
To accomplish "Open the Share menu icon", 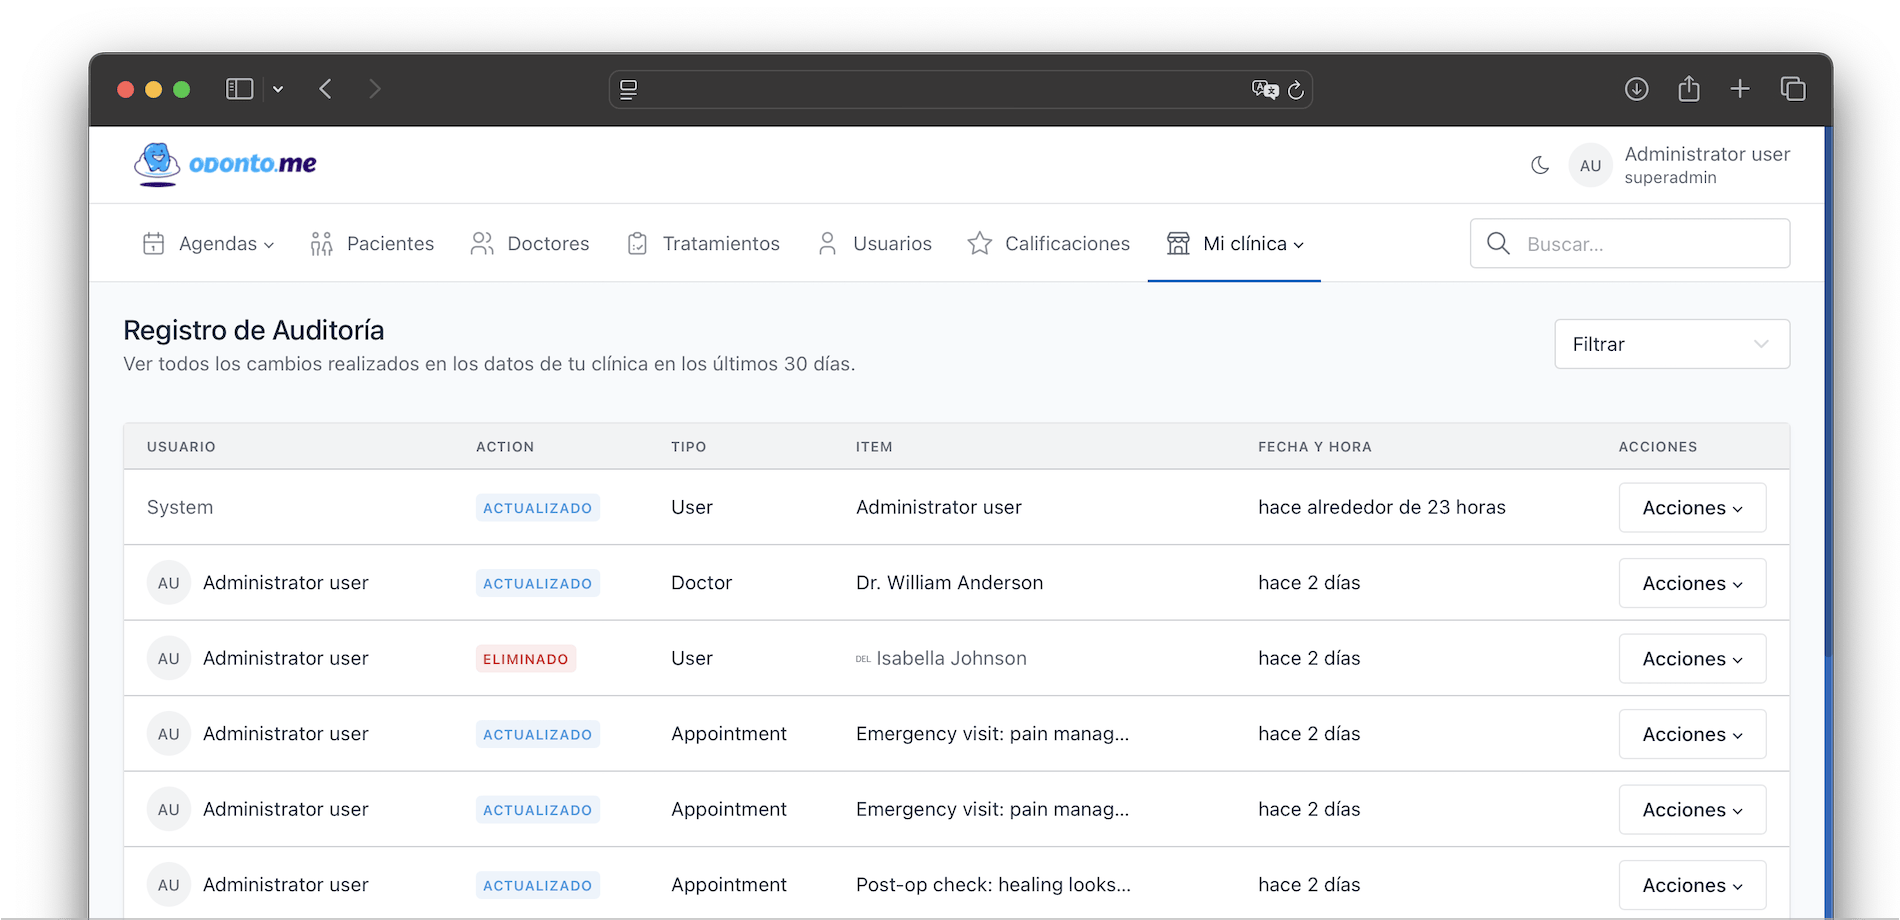I will pos(1689,88).
